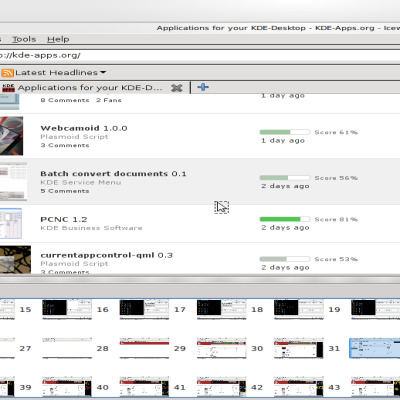This screenshot has width=400, height=400.
Task: Open the Batch convert documents 0.1 link
Action: tap(113, 174)
